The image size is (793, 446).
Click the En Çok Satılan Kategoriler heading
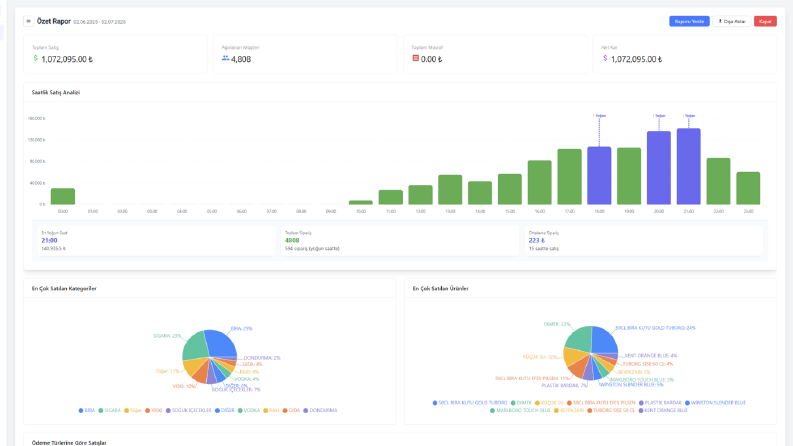64,288
